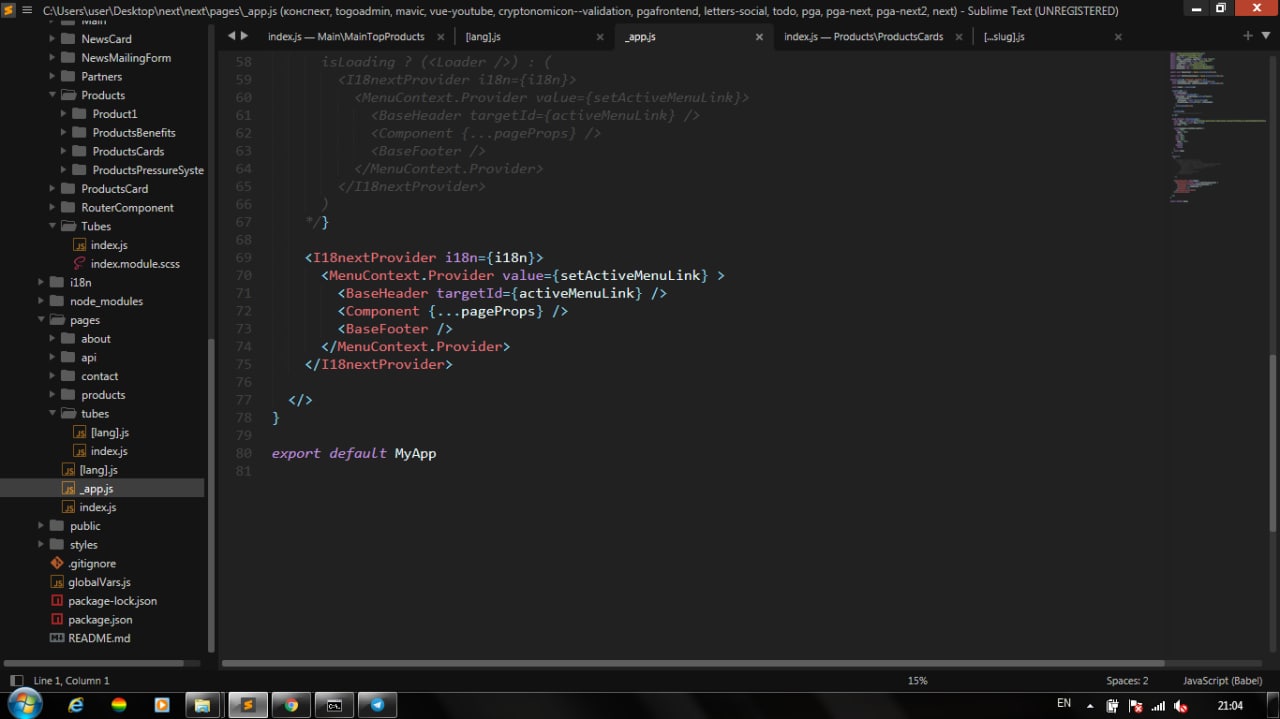1280x719 pixels.
Task: Open the JavaScript (Babel) syntax selector
Action: [1222, 681]
